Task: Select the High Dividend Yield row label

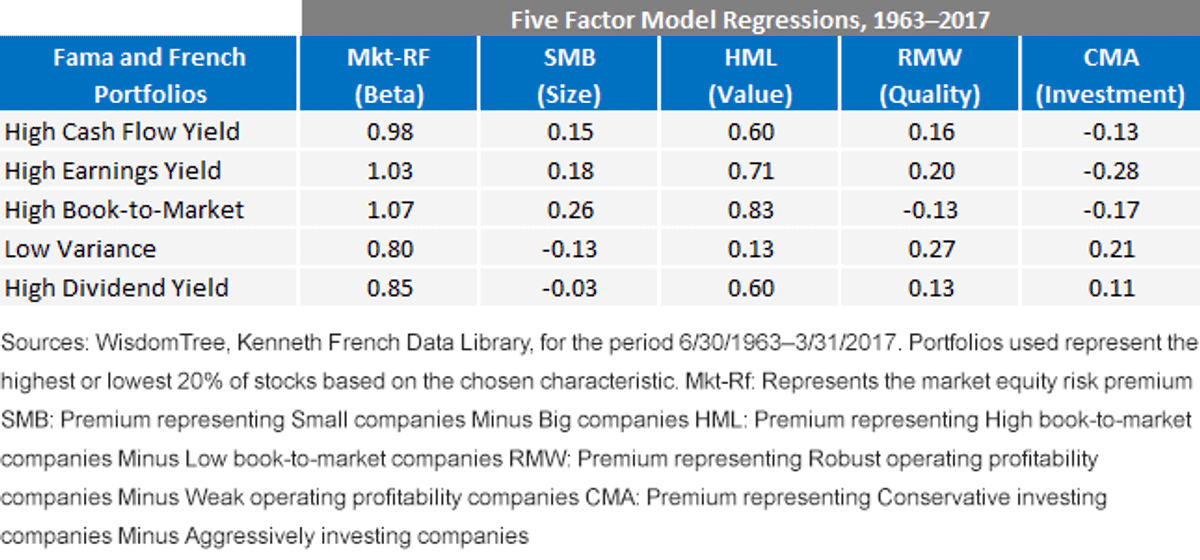Action: 117,288
